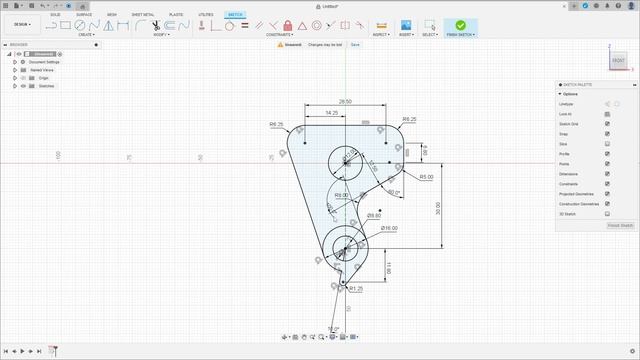Click the Measure inspect icon

pyautogui.click(x=381, y=26)
